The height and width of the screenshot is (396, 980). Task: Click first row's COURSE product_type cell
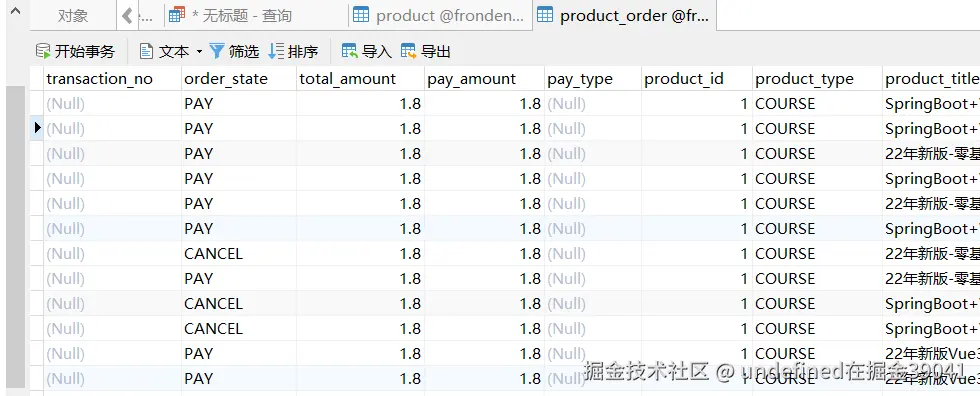click(x=817, y=104)
